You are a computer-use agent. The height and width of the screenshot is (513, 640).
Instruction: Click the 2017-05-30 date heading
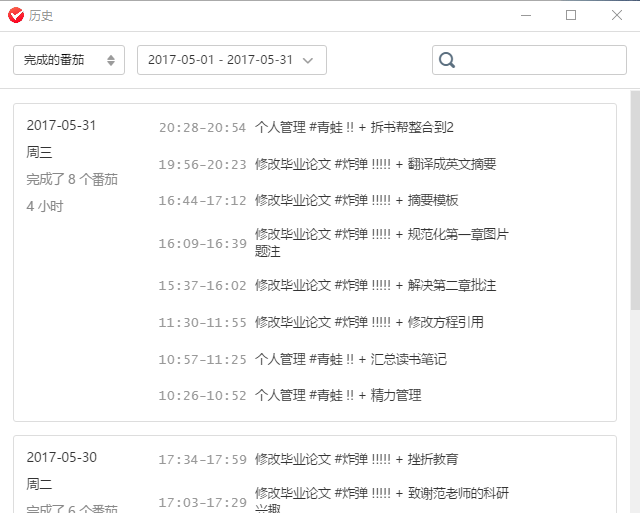click(62, 457)
